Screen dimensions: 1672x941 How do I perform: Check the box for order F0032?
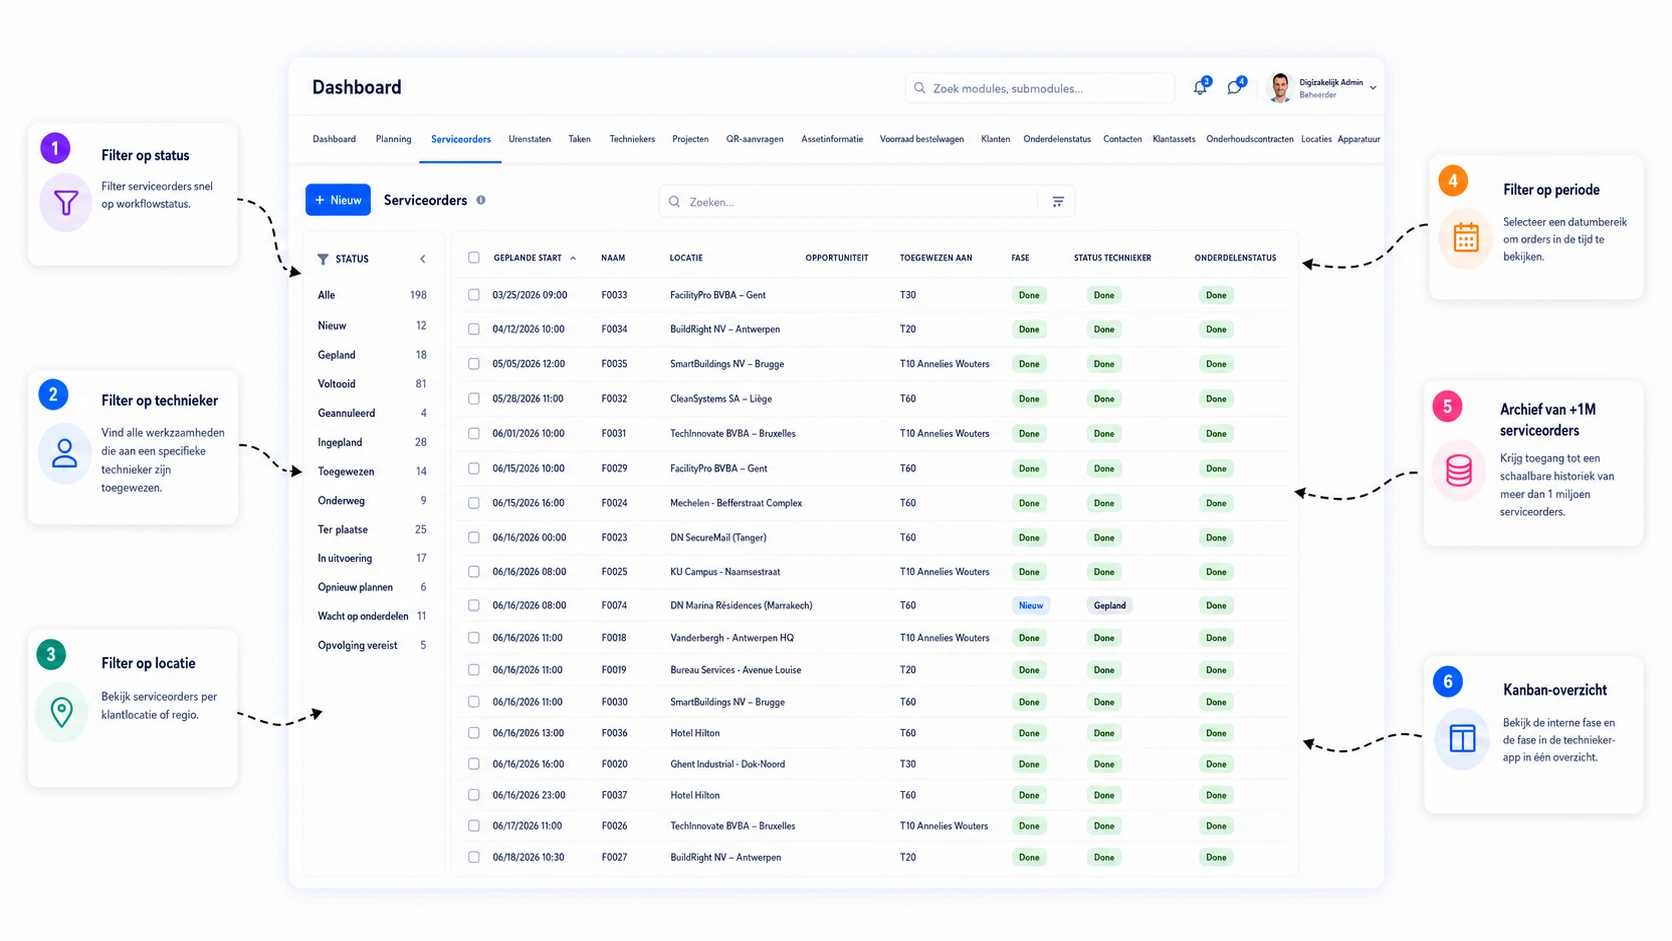pos(474,399)
